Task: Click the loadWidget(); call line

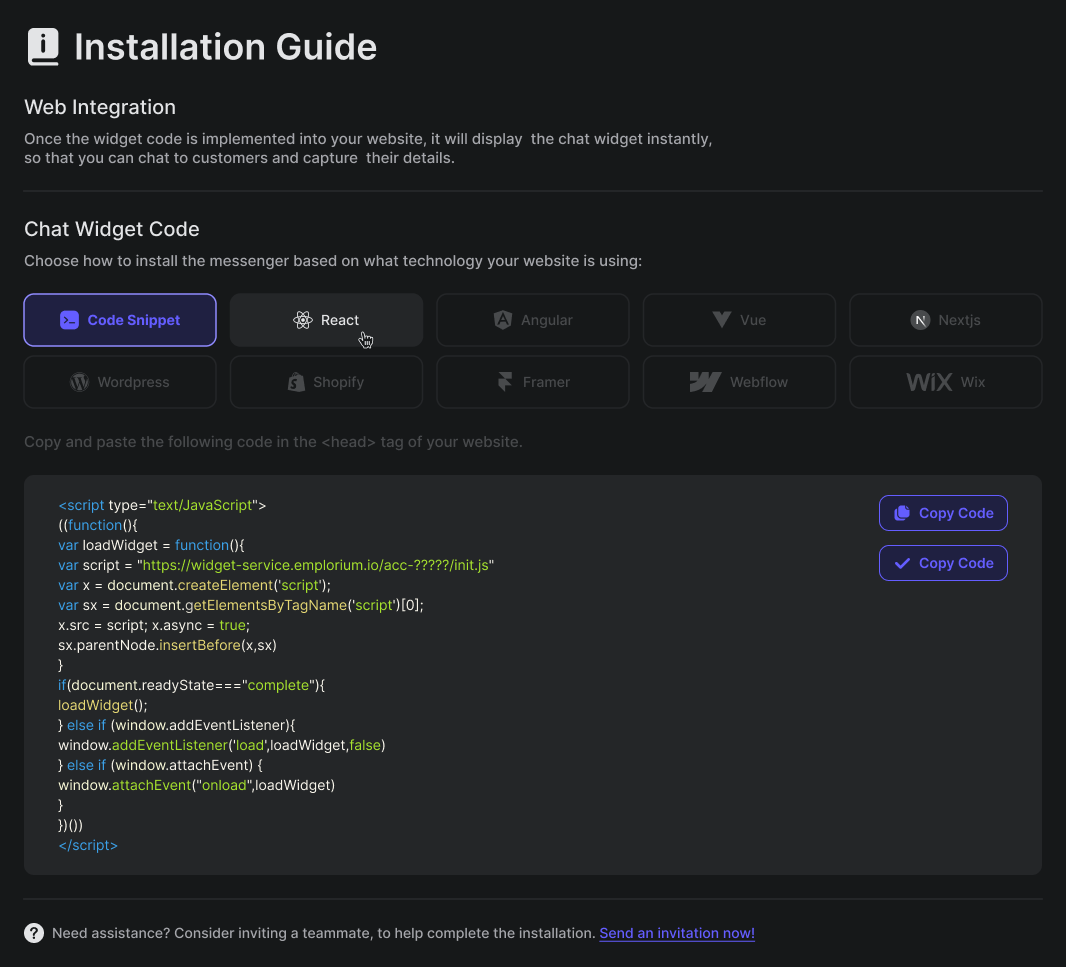Action: [x=103, y=705]
